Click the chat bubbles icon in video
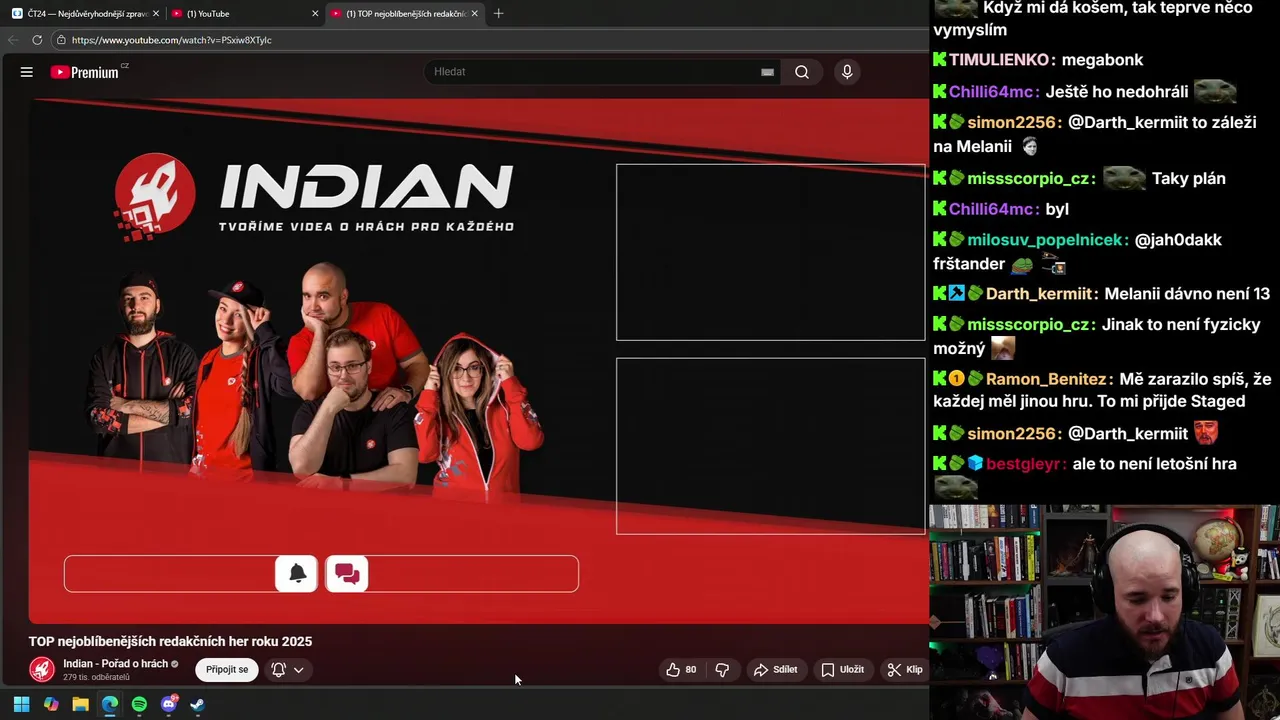The width and height of the screenshot is (1280, 720). [347, 574]
